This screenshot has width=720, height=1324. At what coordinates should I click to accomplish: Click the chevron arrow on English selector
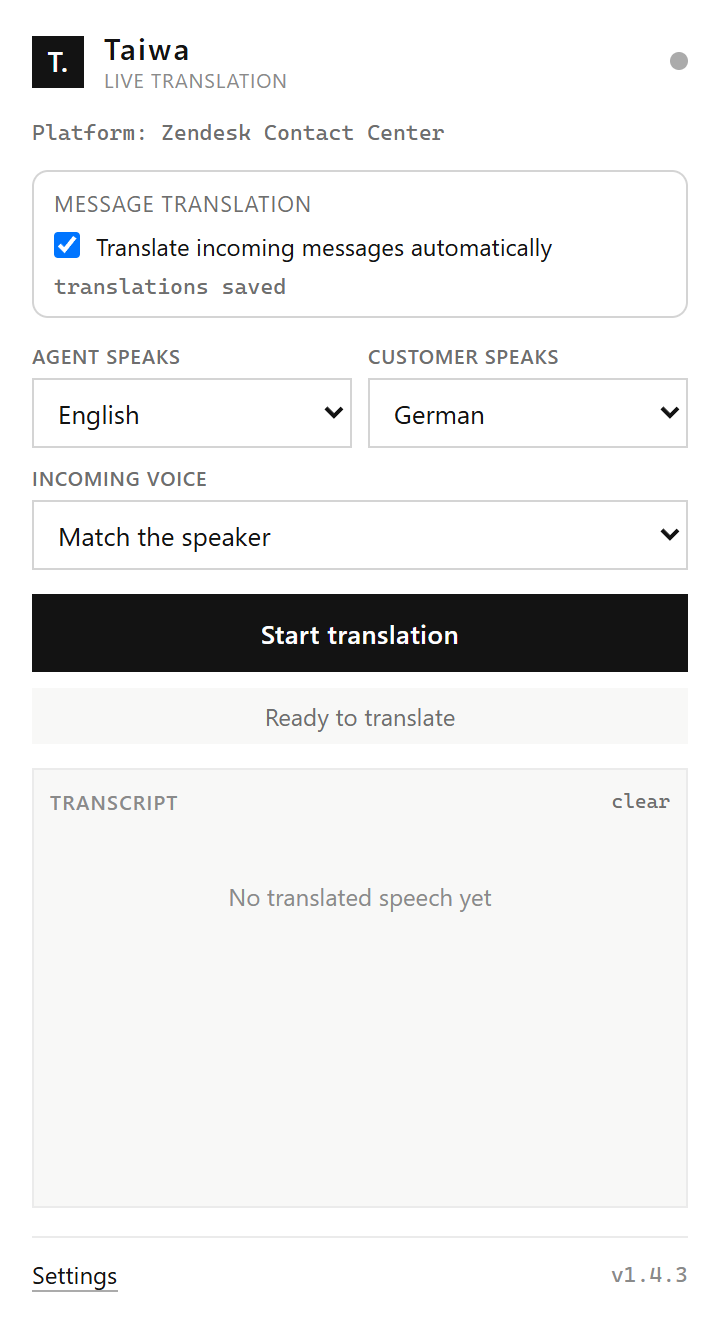334,412
